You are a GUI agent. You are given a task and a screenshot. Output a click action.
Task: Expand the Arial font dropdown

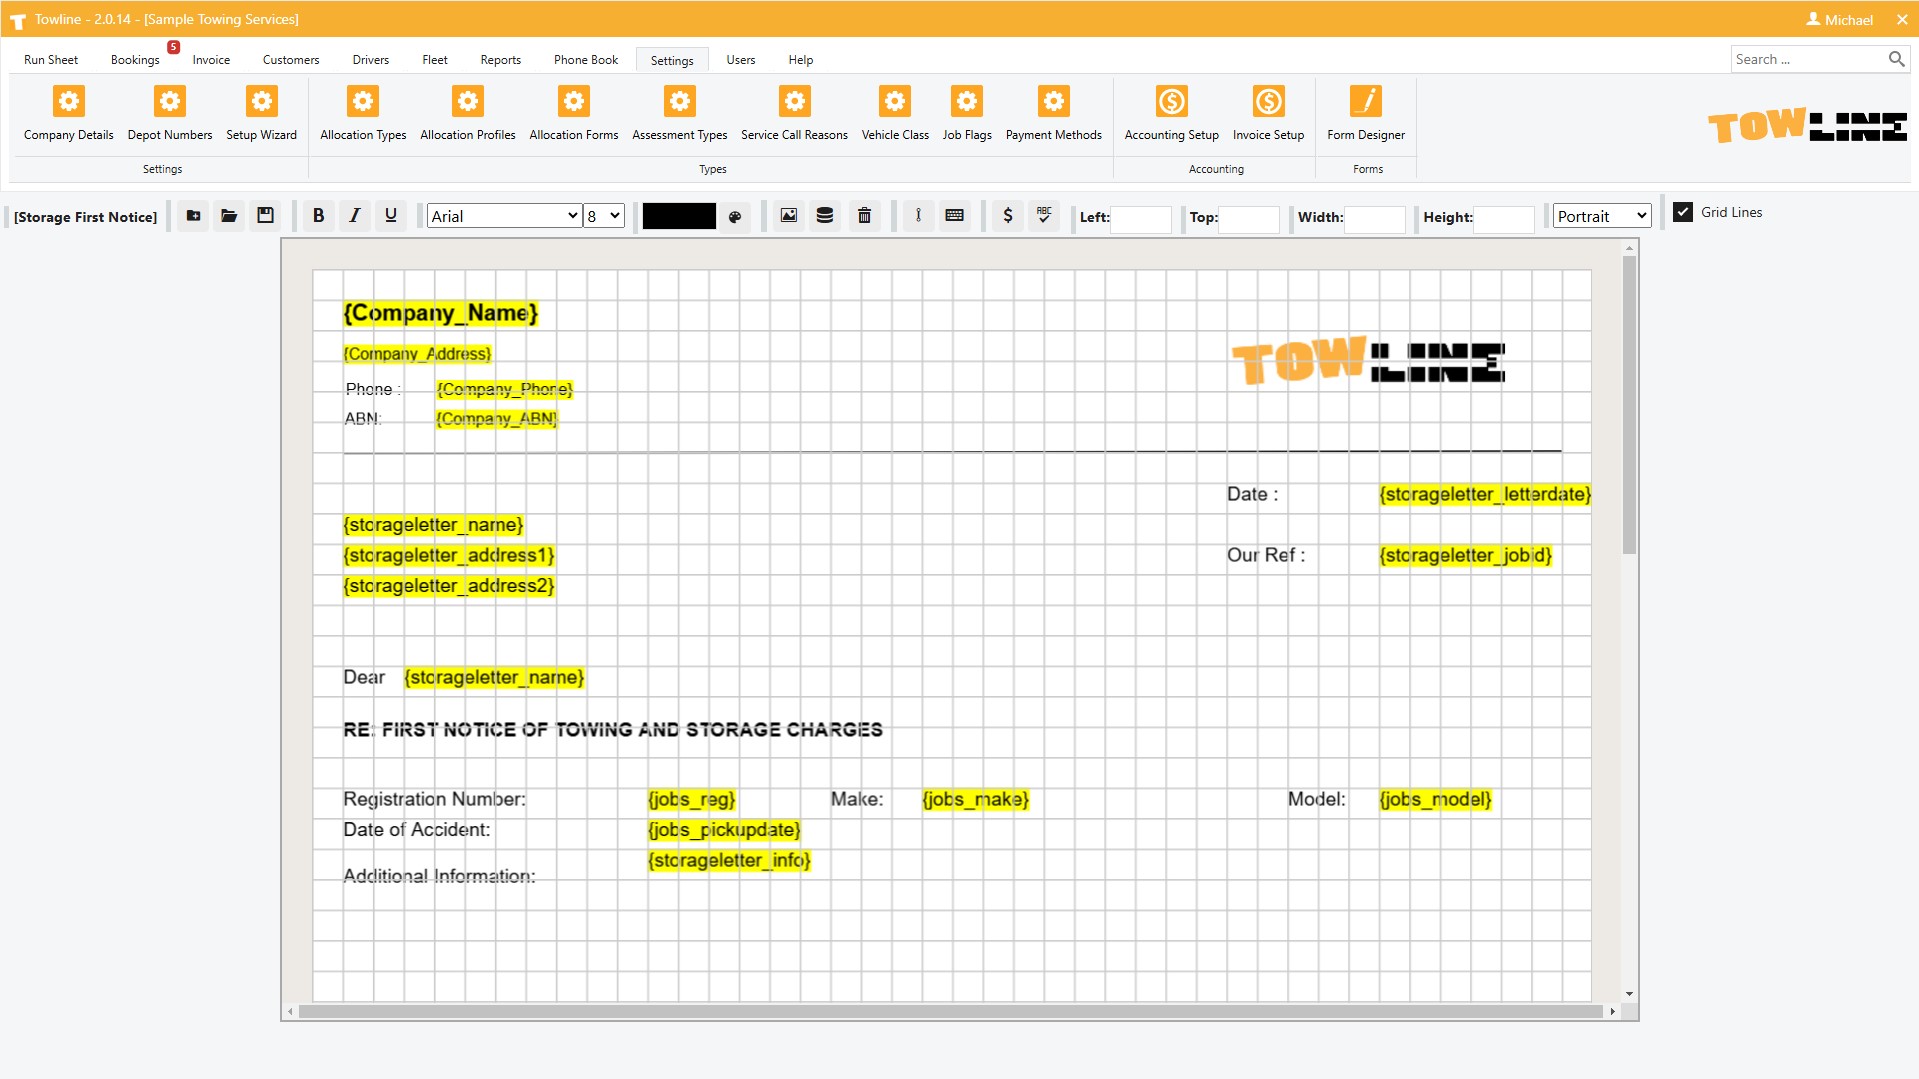(504, 216)
